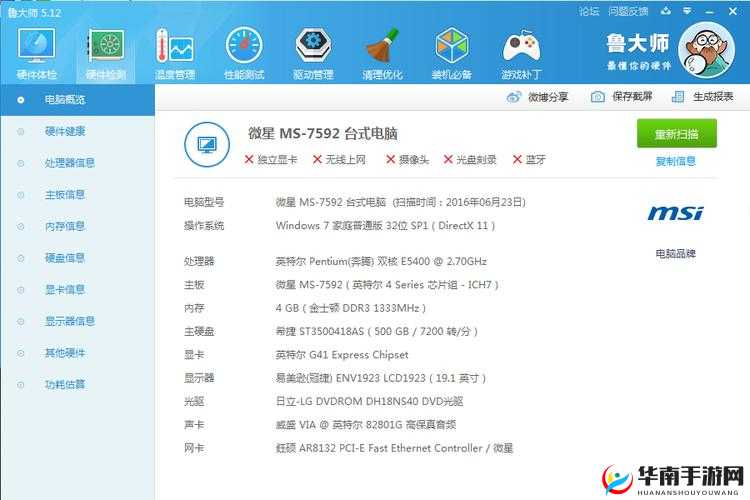Open 游戏补丁 gamepad icon
Viewport: 750px width, 500px height.
pos(521,47)
